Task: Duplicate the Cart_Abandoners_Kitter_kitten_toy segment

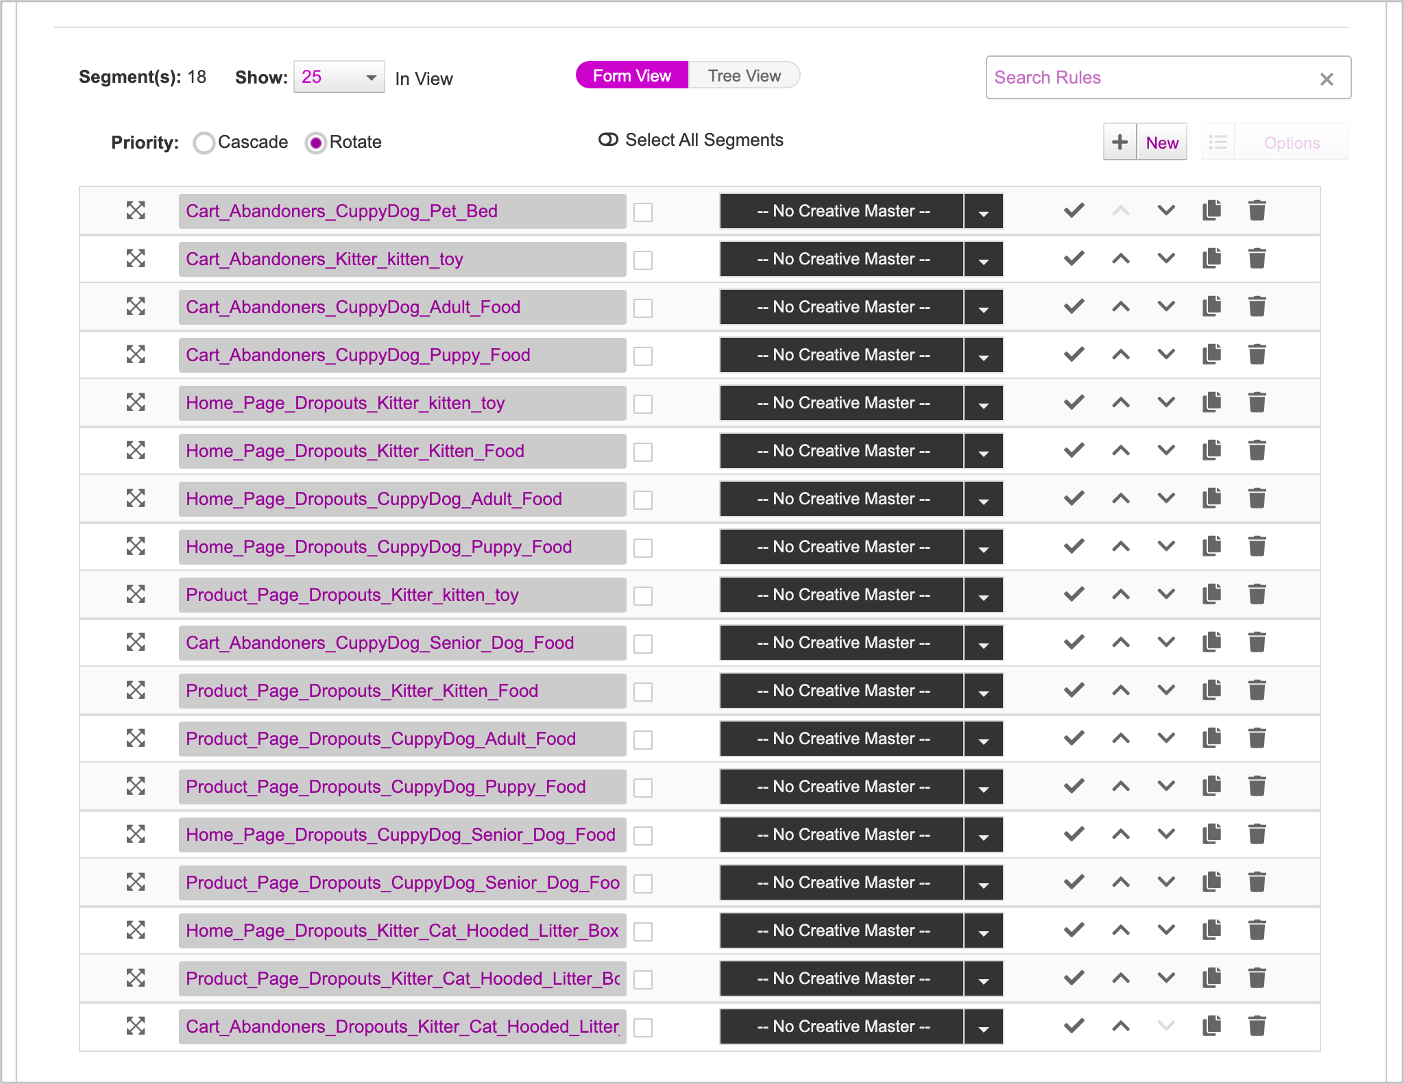Action: 1212,258
